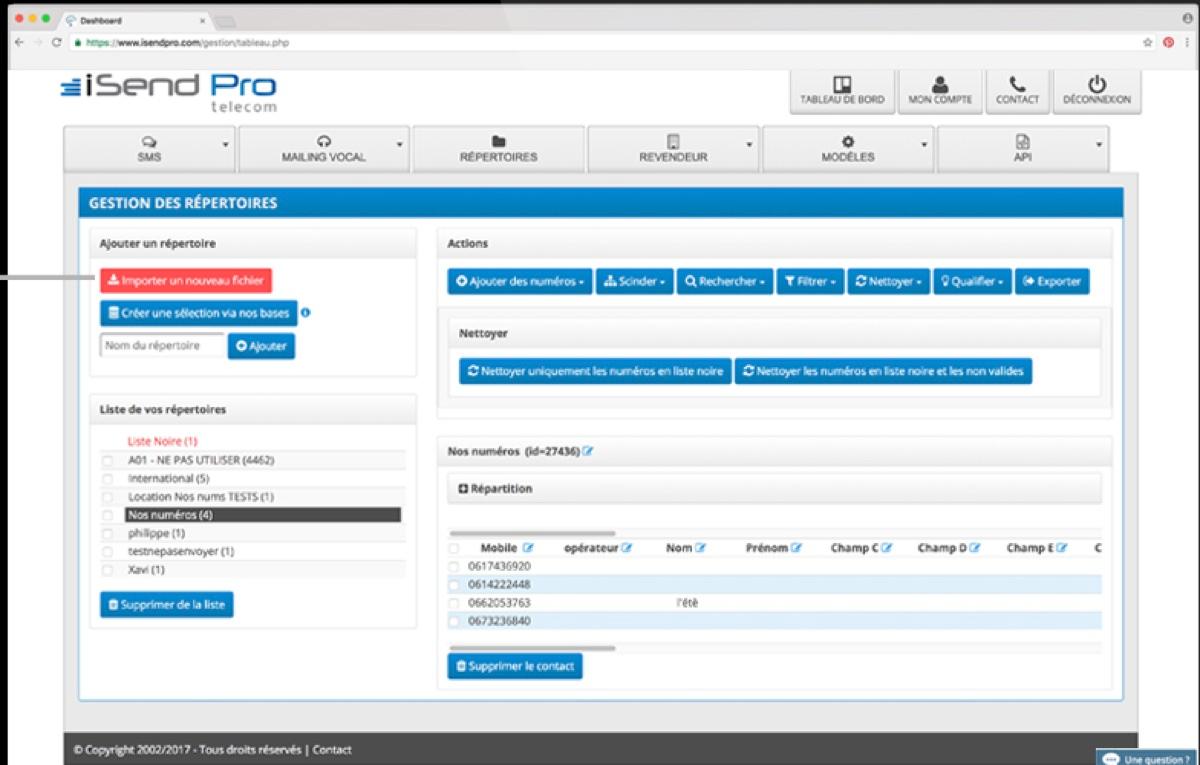Screen dimensions: 1200x765
Task: Switch to the Modèles tab
Action: [x=846, y=148]
